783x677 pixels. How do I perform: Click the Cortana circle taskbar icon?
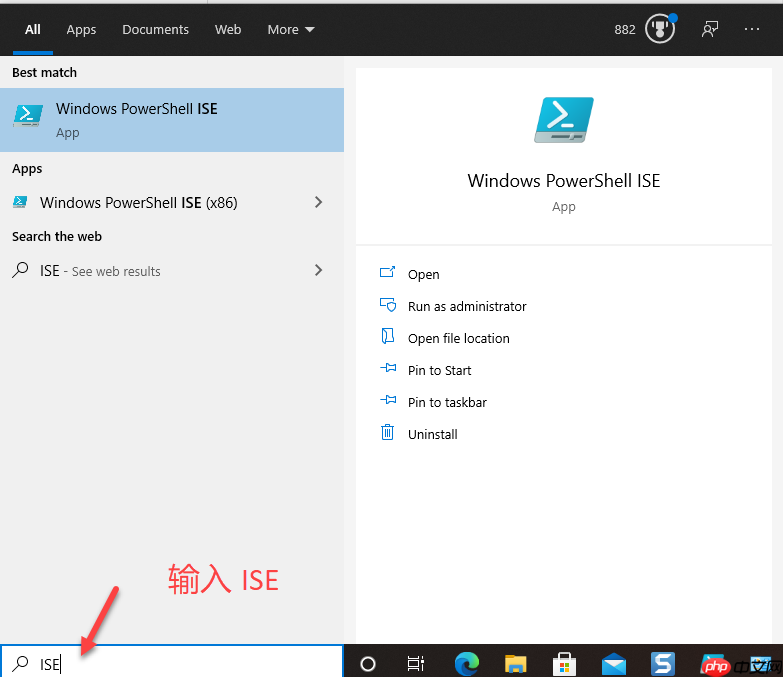368,664
